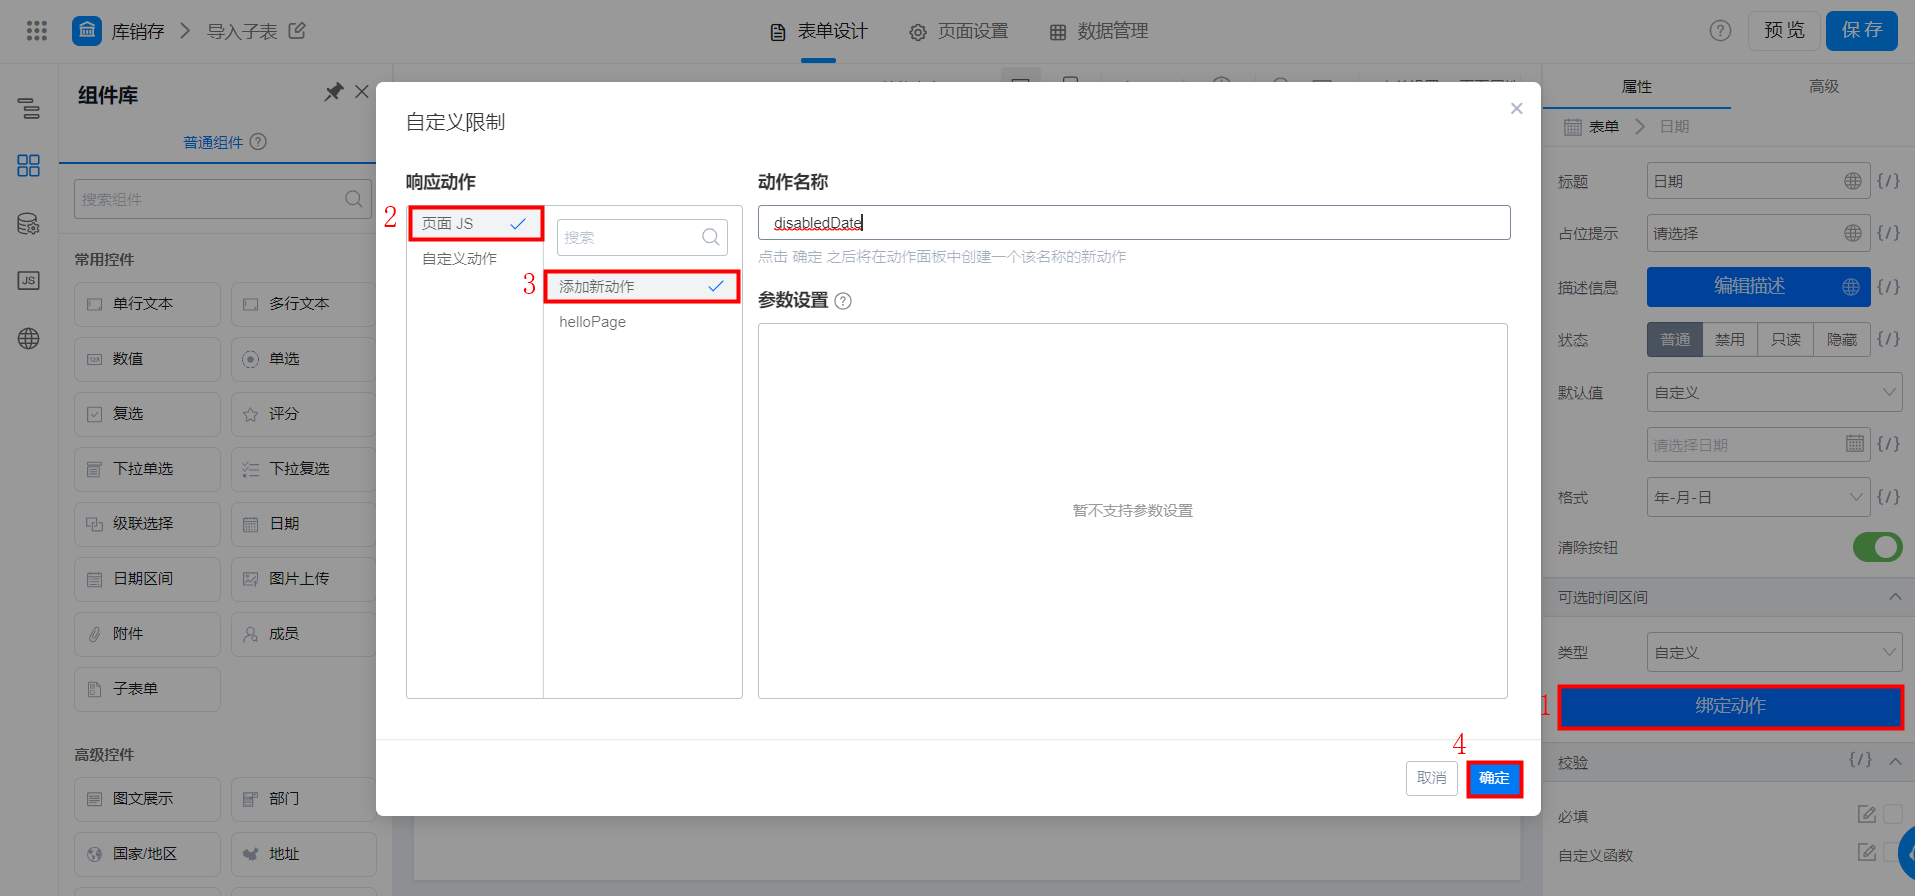Open the outline tree sidebar icon

29,108
